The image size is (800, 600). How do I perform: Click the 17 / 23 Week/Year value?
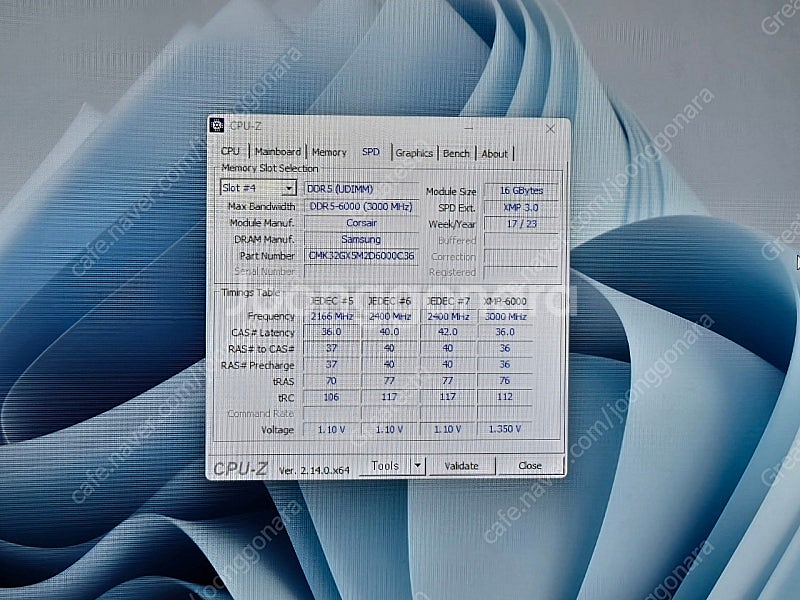[x=521, y=224]
